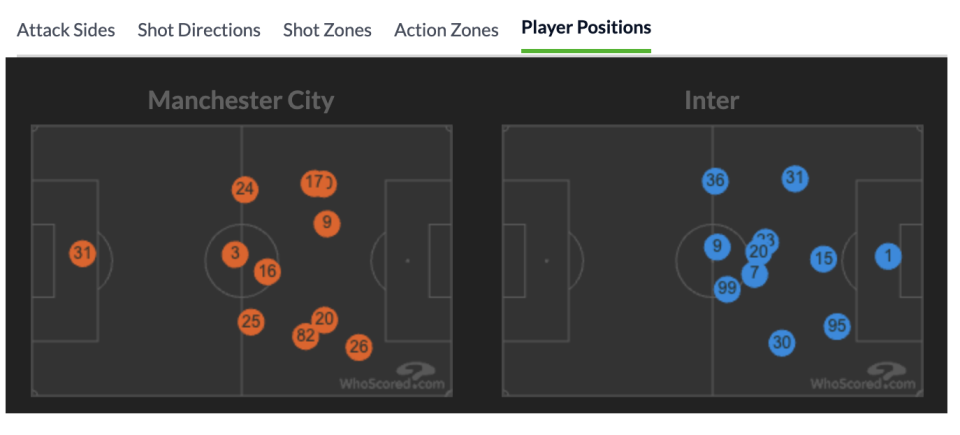960x435 pixels.
Task: Click Inter player marker 31
Action: (x=795, y=179)
